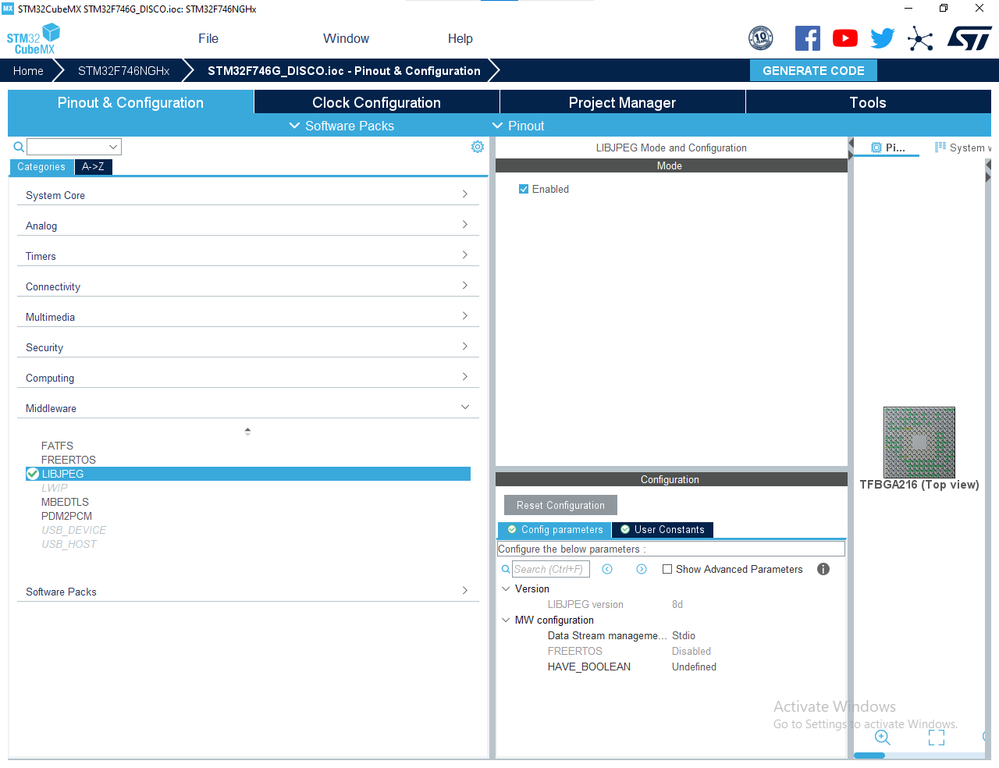The height and width of the screenshot is (768, 999).
Task: Open the Window menu
Action: [346, 38]
